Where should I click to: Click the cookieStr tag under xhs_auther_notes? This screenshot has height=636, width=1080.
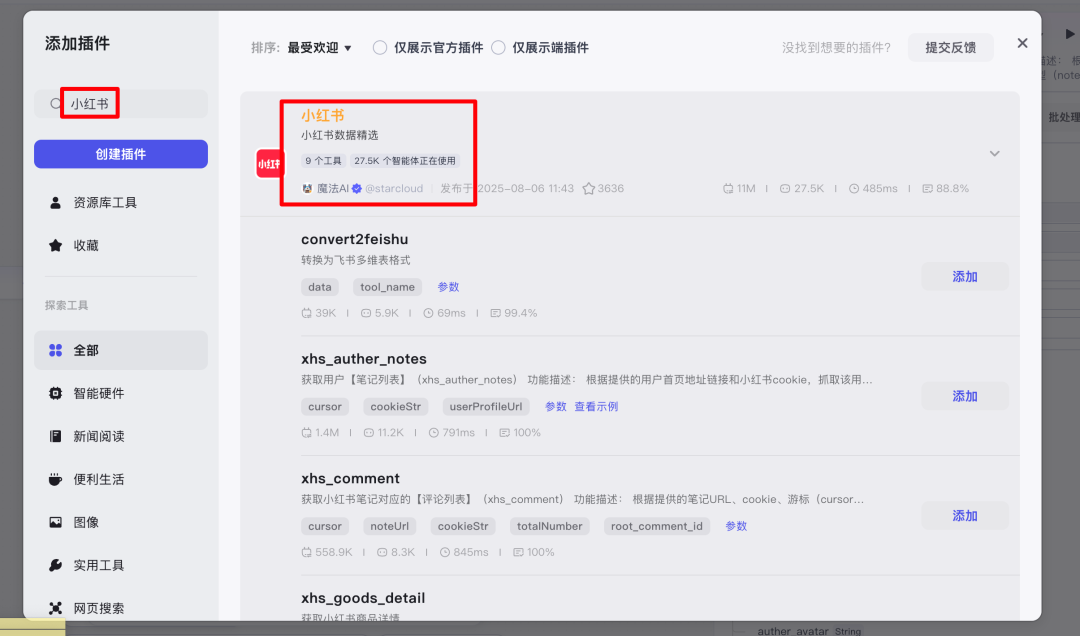[x=395, y=407]
